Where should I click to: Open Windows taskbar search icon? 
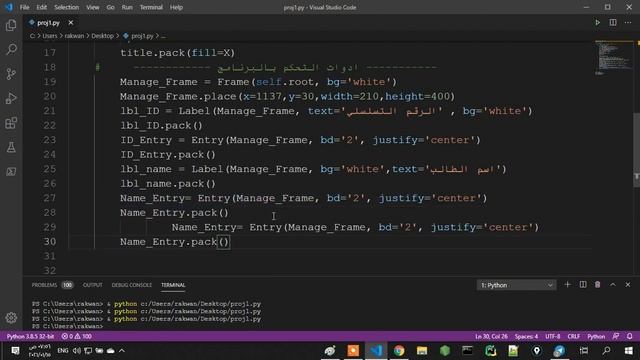607,351
